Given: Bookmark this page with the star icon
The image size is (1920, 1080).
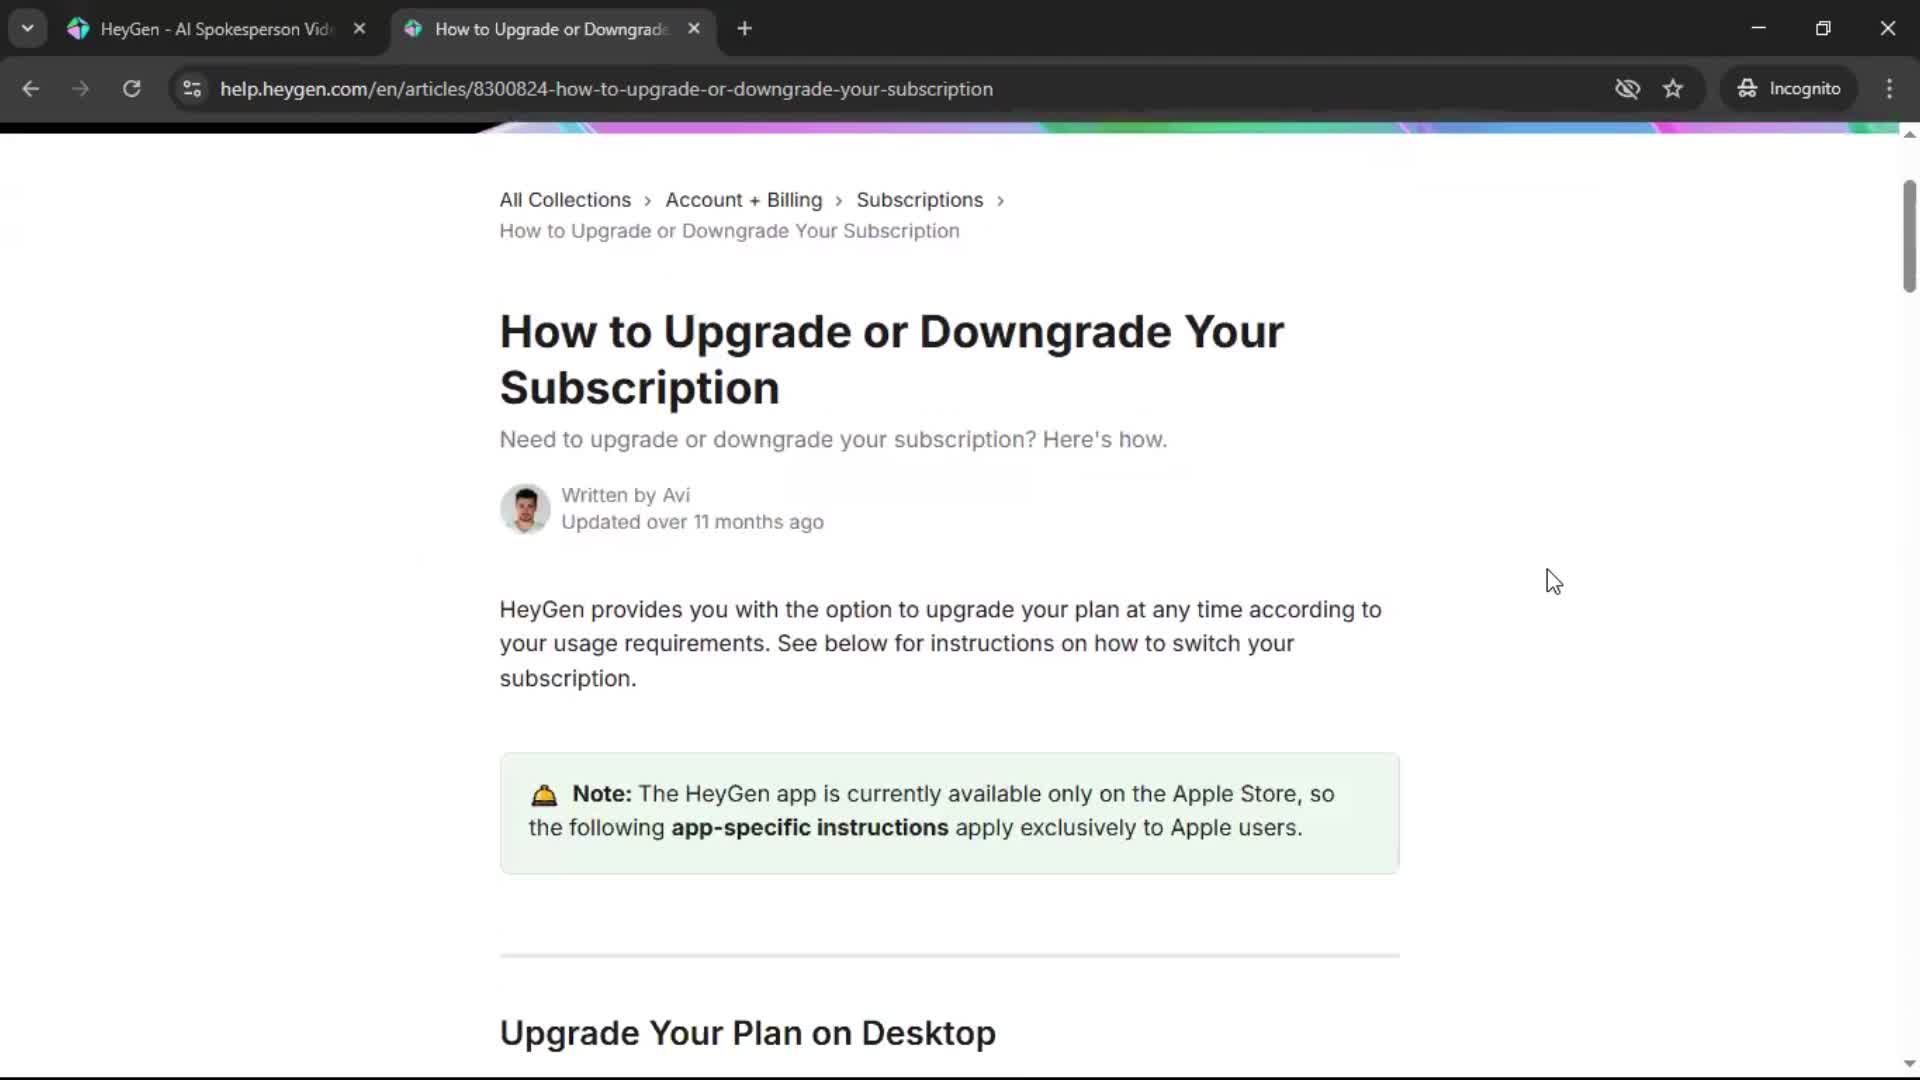Looking at the screenshot, I should [x=1673, y=89].
